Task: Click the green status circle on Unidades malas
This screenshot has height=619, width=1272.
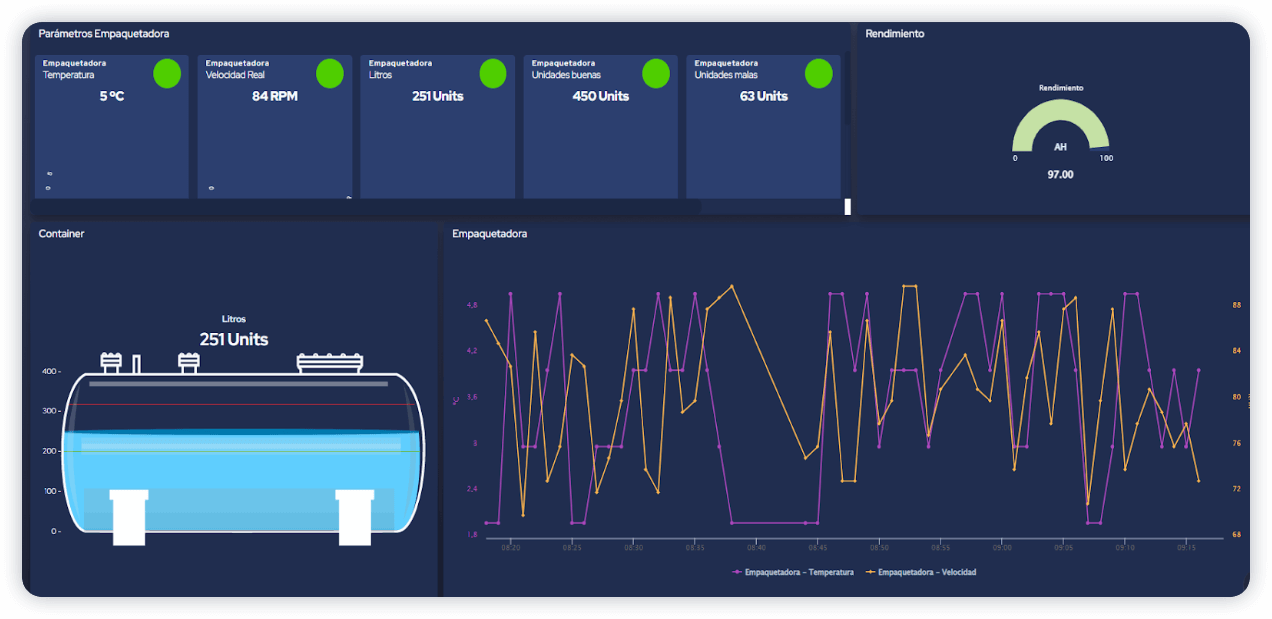Action: pos(819,73)
